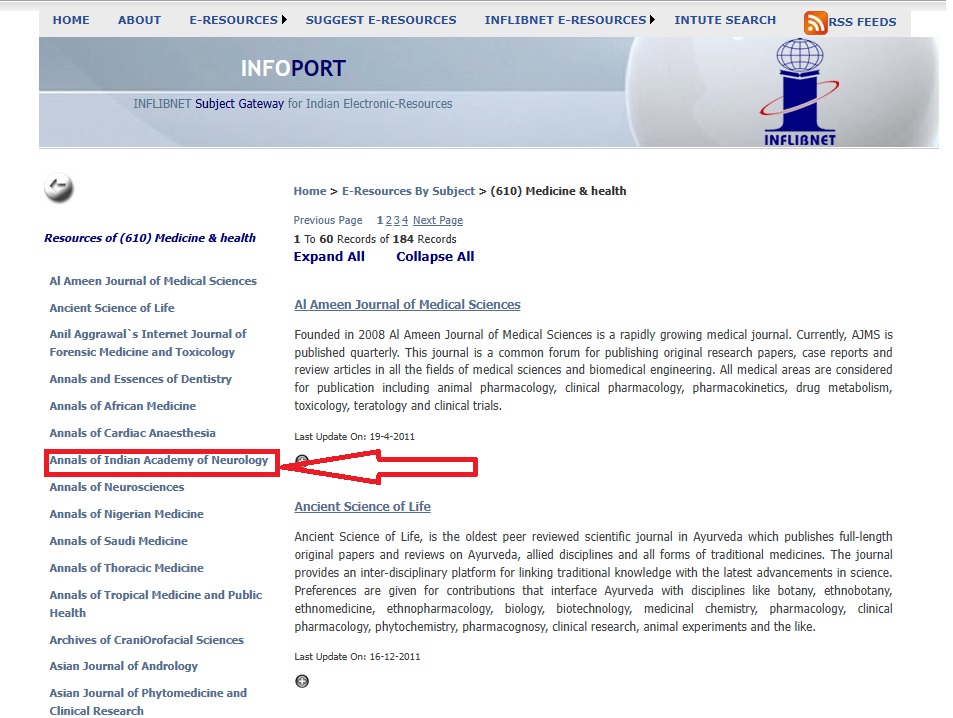The image size is (953, 718).
Task: Select Al Ameen Journal of Medical Sciences in sidebar
Action: [x=153, y=281]
